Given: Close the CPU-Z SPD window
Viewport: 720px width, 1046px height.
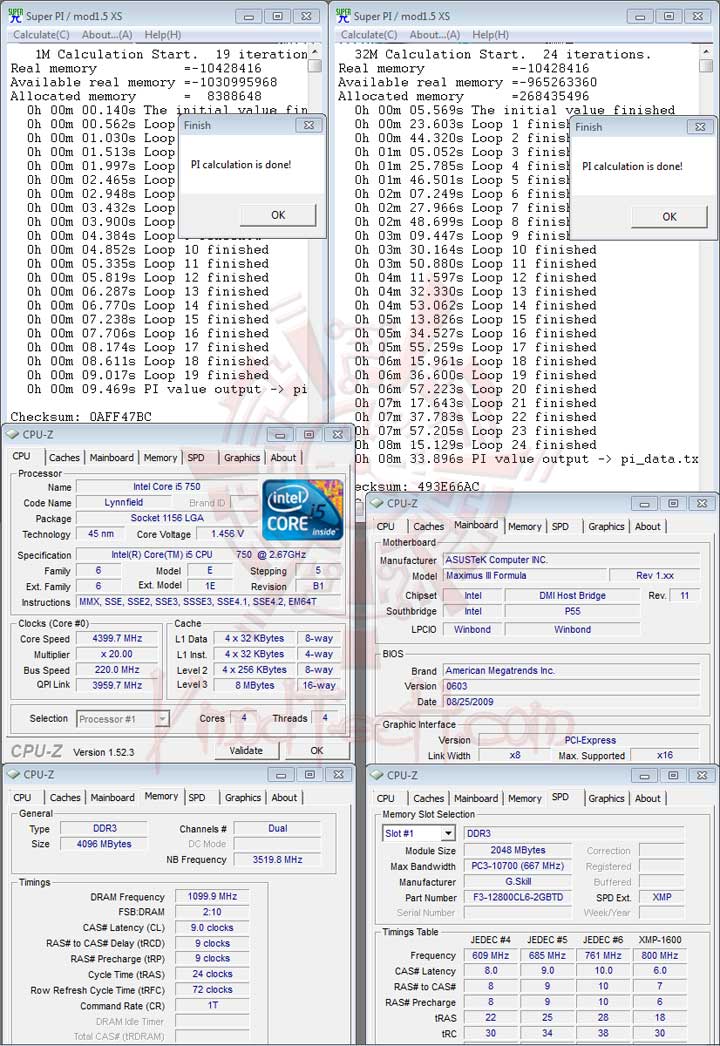Looking at the screenshot, I should [x=702, y=775].
